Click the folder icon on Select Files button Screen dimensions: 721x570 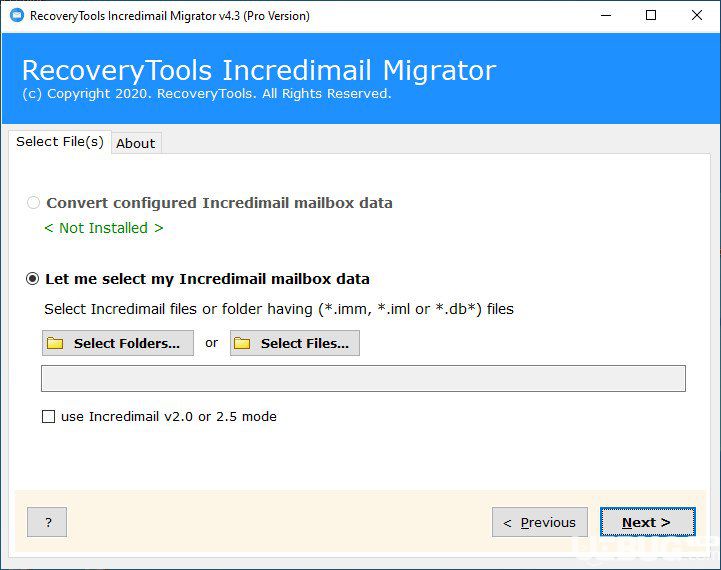tap(242, 343)
